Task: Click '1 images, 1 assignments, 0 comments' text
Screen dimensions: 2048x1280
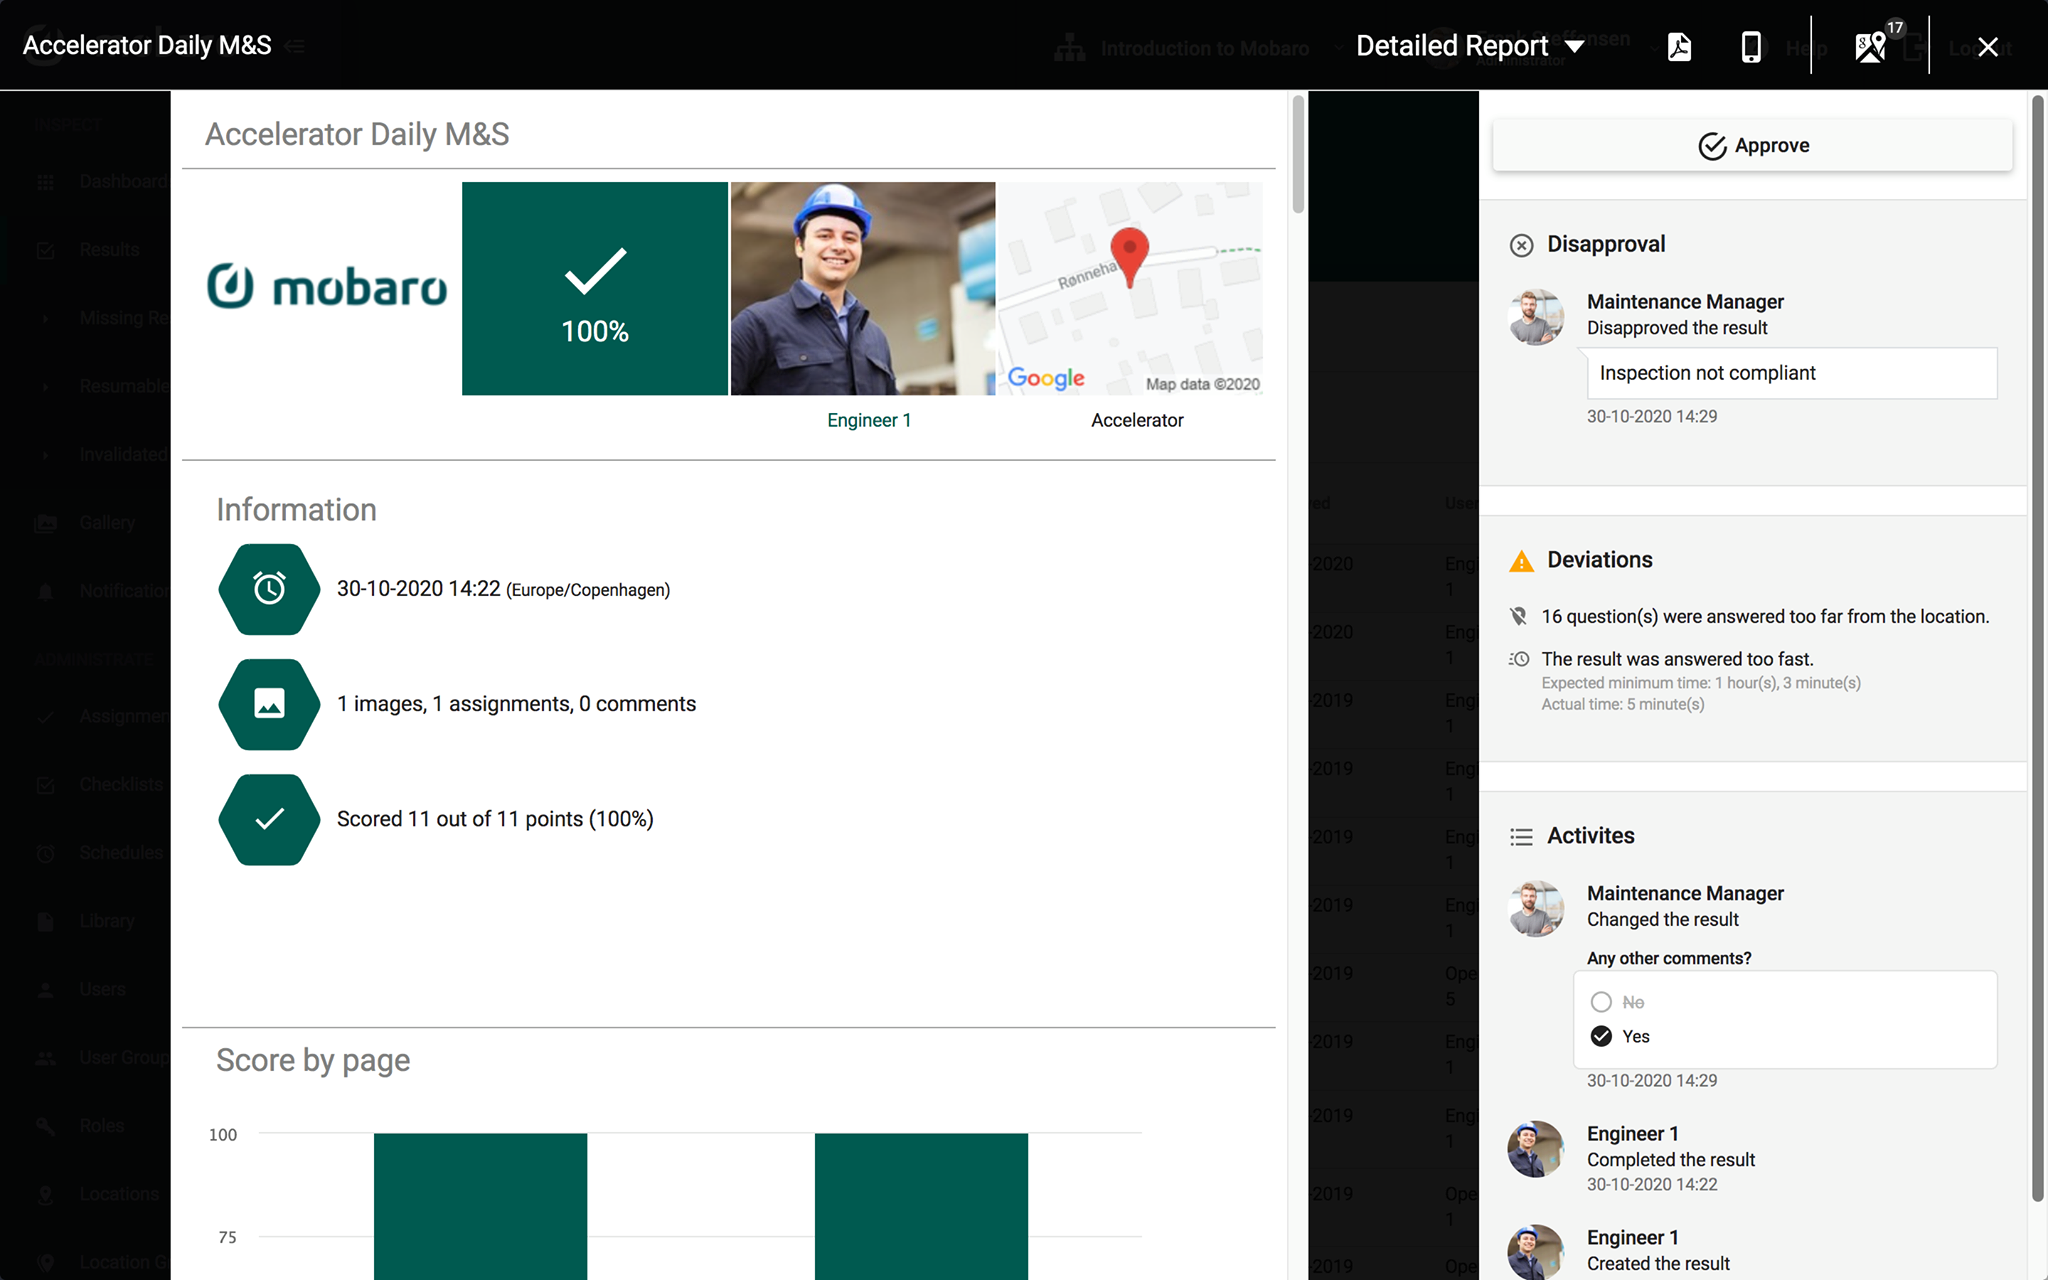Action: (516, 704)
